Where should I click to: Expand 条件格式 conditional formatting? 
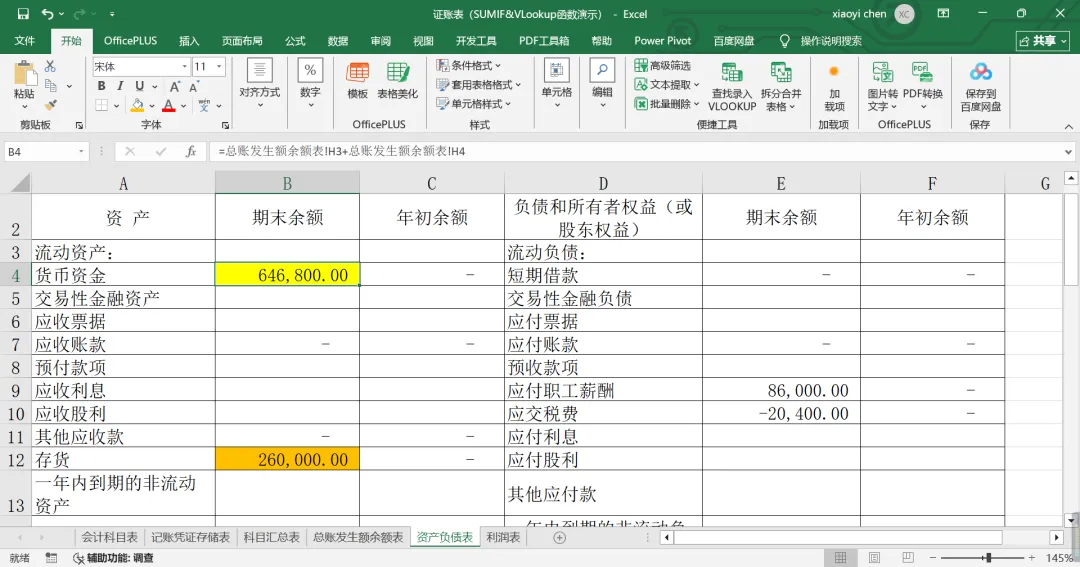coord(468,65)
